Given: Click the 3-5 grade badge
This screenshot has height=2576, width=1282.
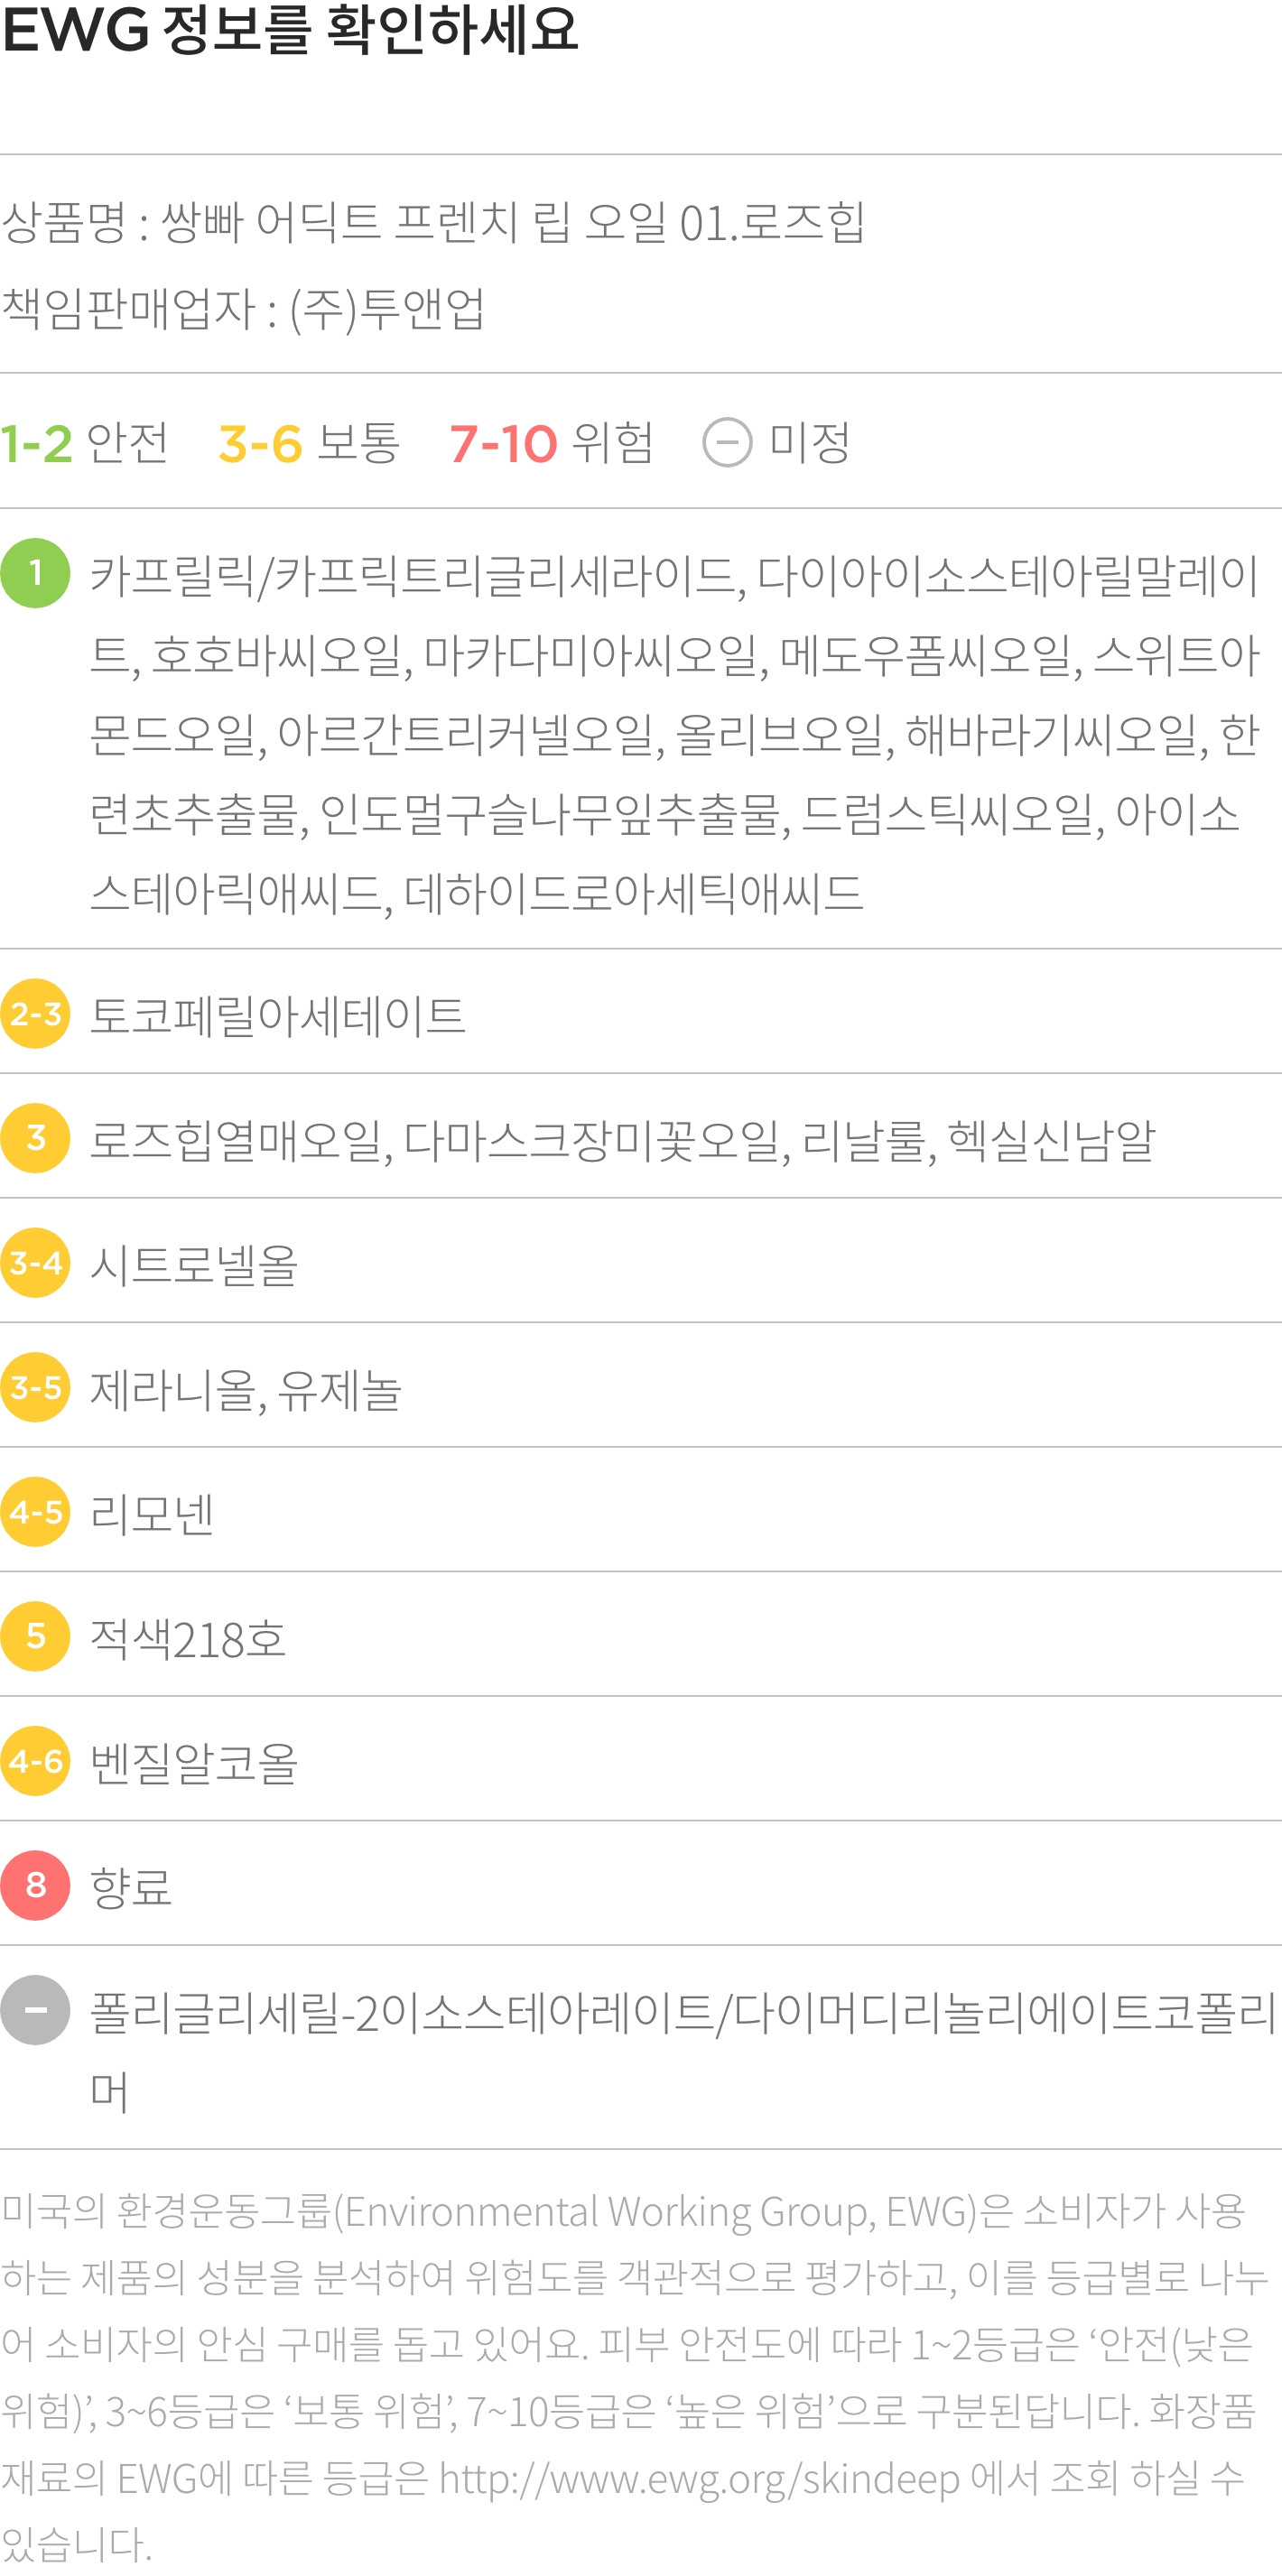Looking at the screenshot, I should (36, 1387).
